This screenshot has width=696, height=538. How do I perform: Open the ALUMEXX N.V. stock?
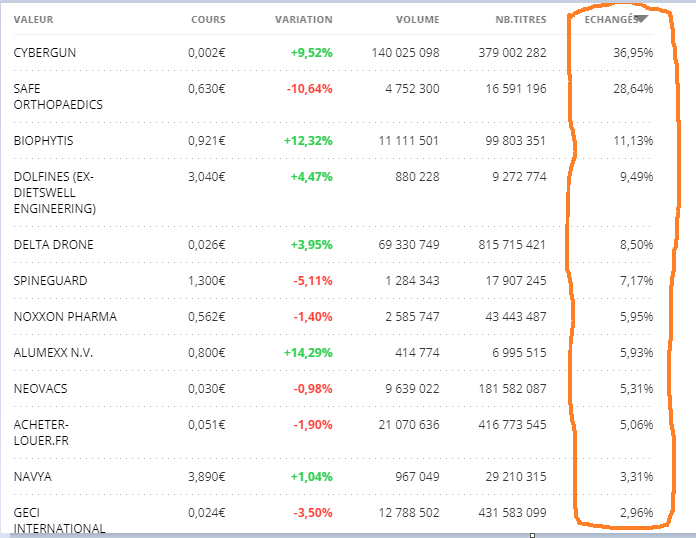coord(53,352)
